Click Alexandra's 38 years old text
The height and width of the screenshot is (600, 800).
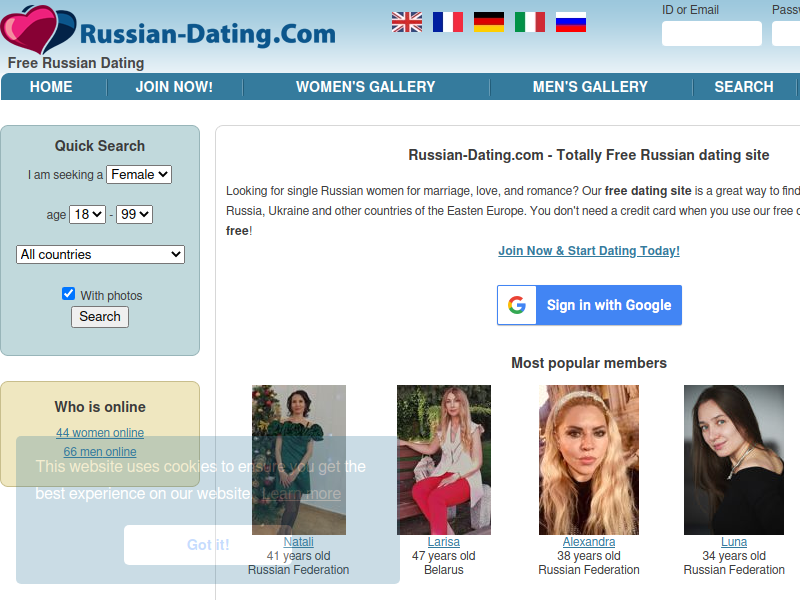[589, 556]
